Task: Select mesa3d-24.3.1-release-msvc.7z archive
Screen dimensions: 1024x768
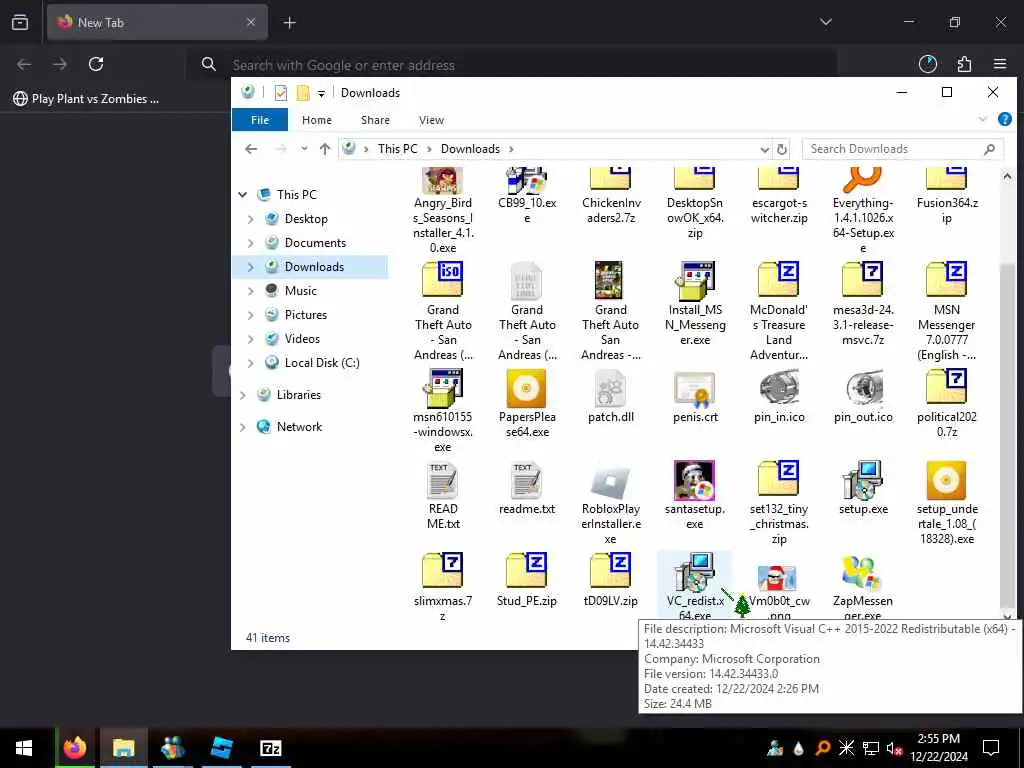Action: tap(863, 280)
